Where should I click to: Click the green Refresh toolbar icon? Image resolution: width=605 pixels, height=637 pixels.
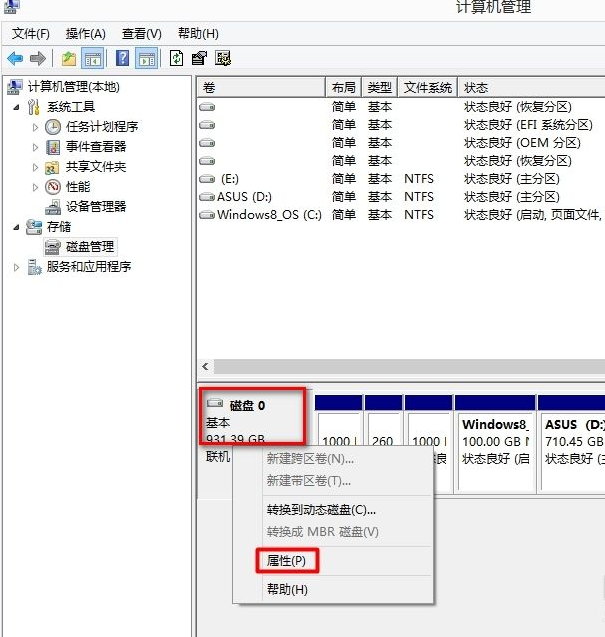coord(176,58)
